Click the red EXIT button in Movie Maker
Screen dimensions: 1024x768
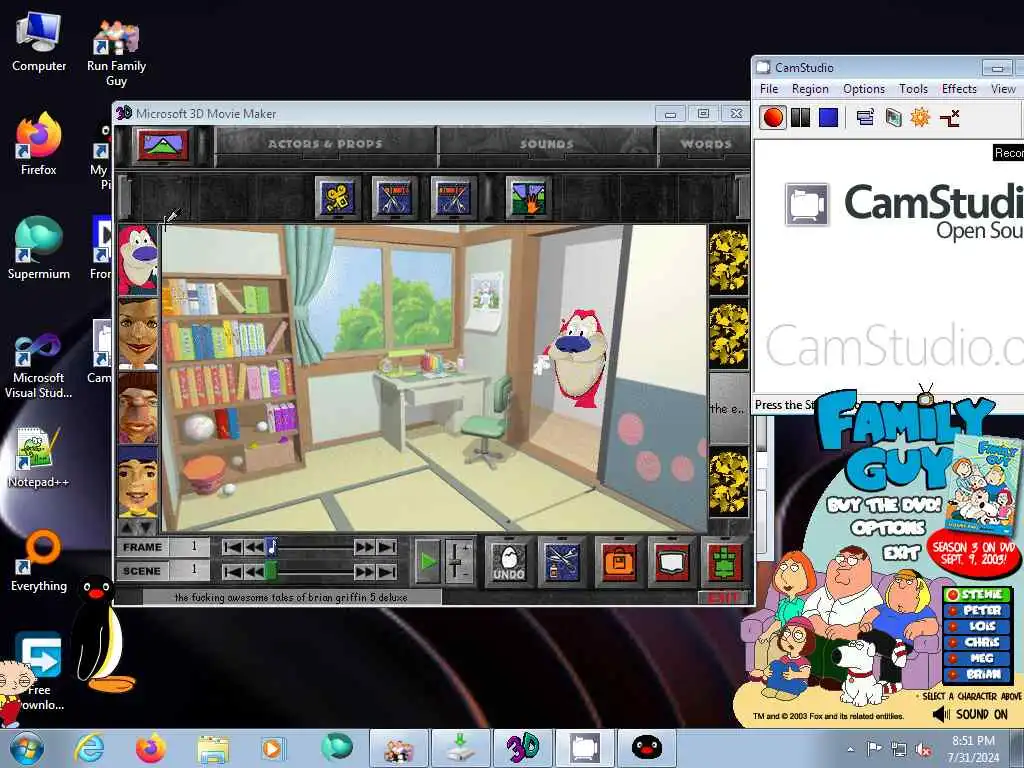[x=722, y=598]
